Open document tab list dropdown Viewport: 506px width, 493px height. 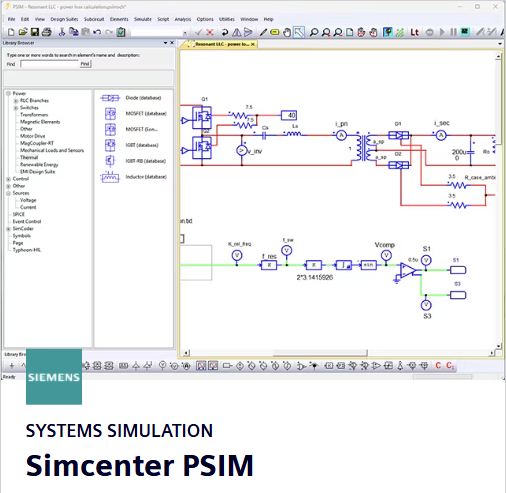(x=500, y=44)
